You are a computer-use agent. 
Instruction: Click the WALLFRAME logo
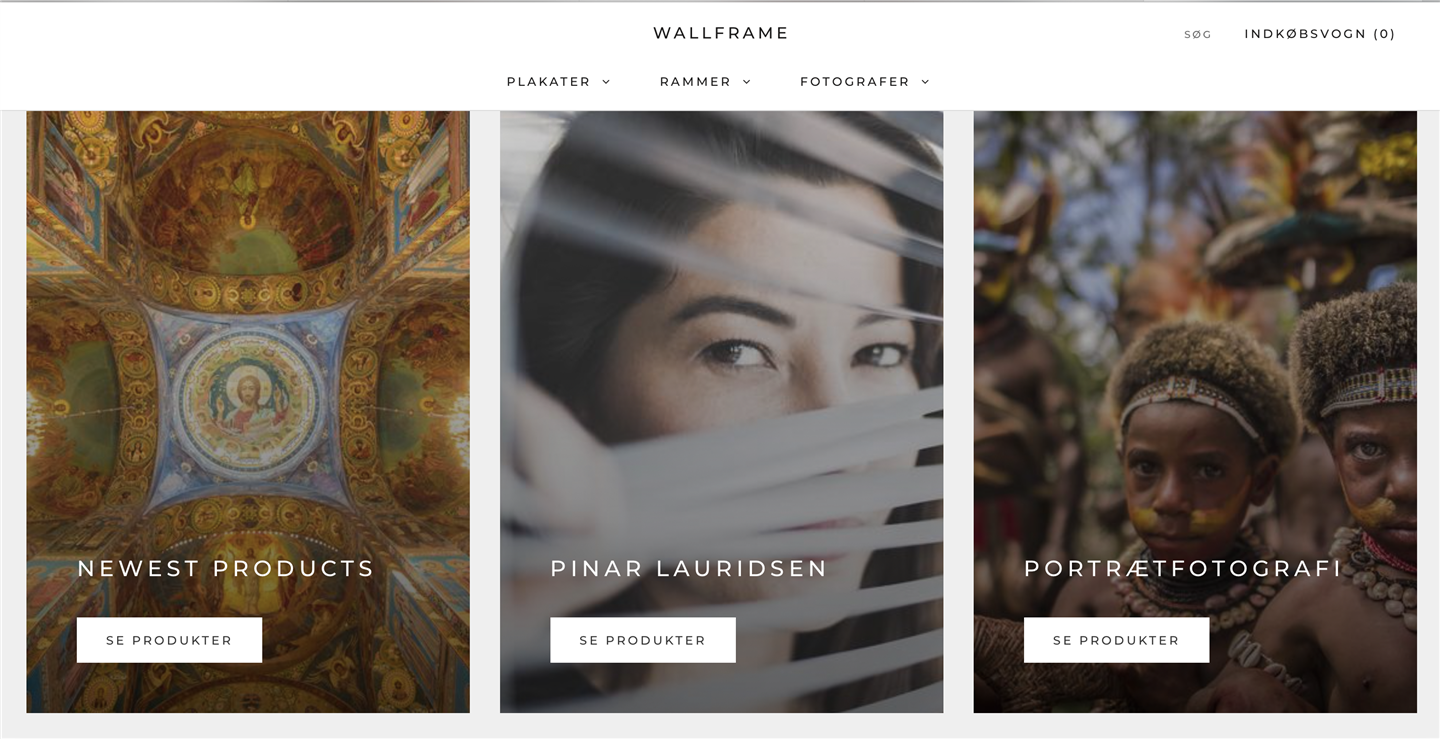pos(721,33)
